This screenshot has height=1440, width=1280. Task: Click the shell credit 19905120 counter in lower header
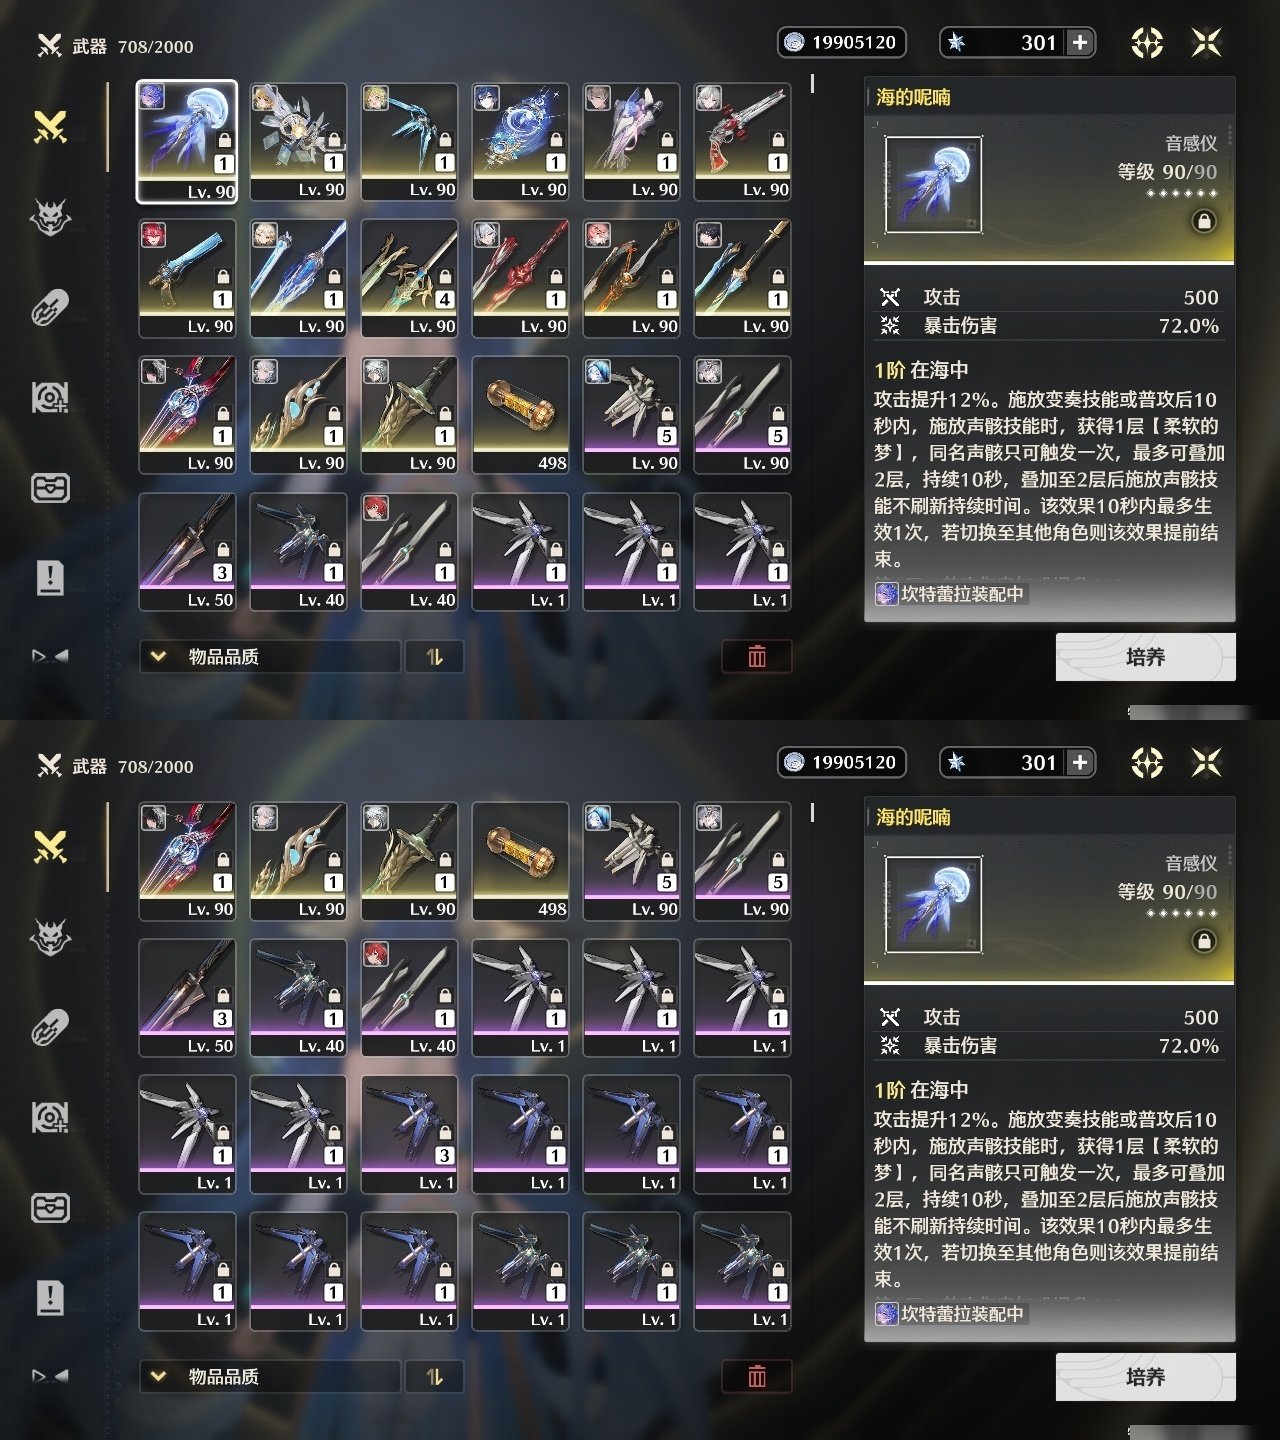point(842,762)
